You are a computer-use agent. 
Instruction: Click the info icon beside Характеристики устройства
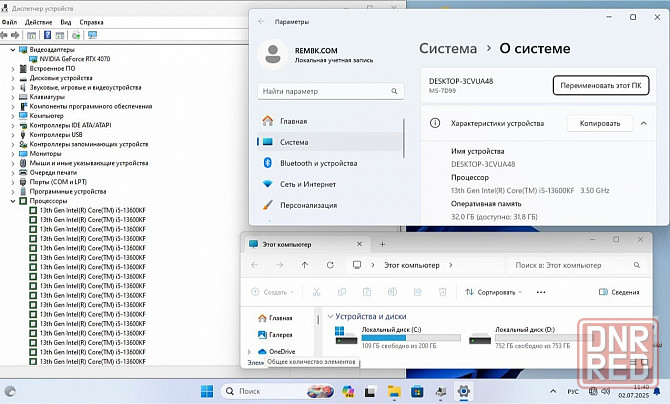pyautogui.click(x=435, y=123)
